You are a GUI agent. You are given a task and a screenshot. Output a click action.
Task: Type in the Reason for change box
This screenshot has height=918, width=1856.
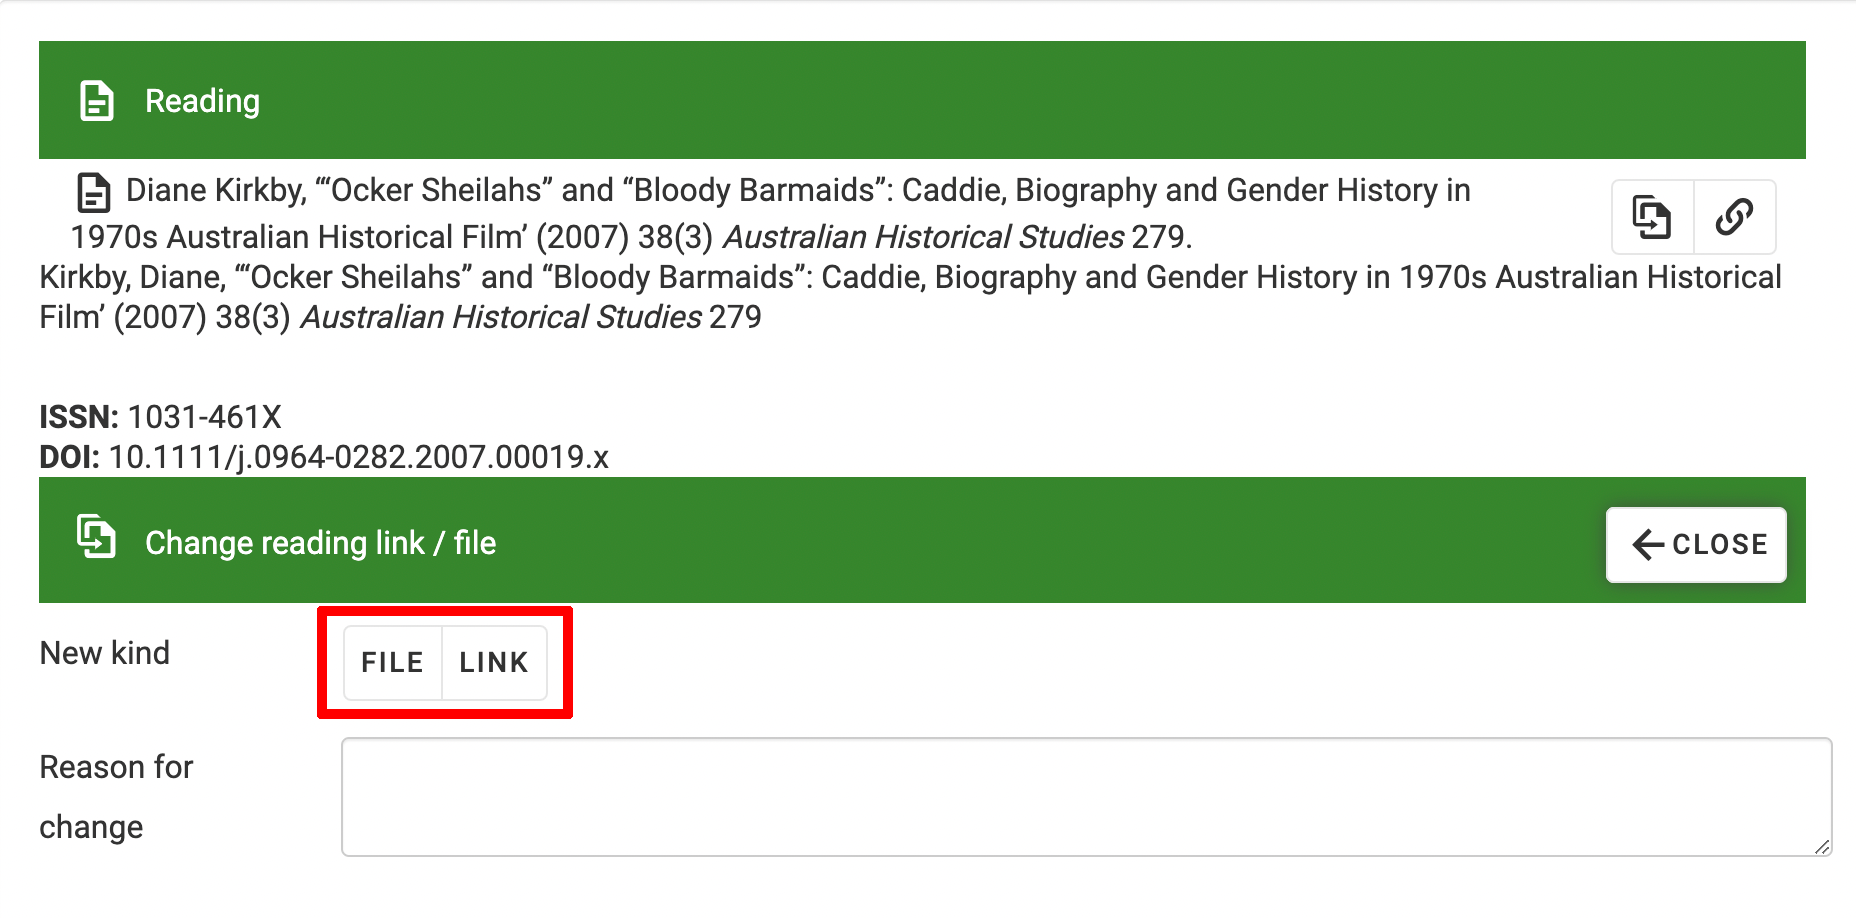1085,797
